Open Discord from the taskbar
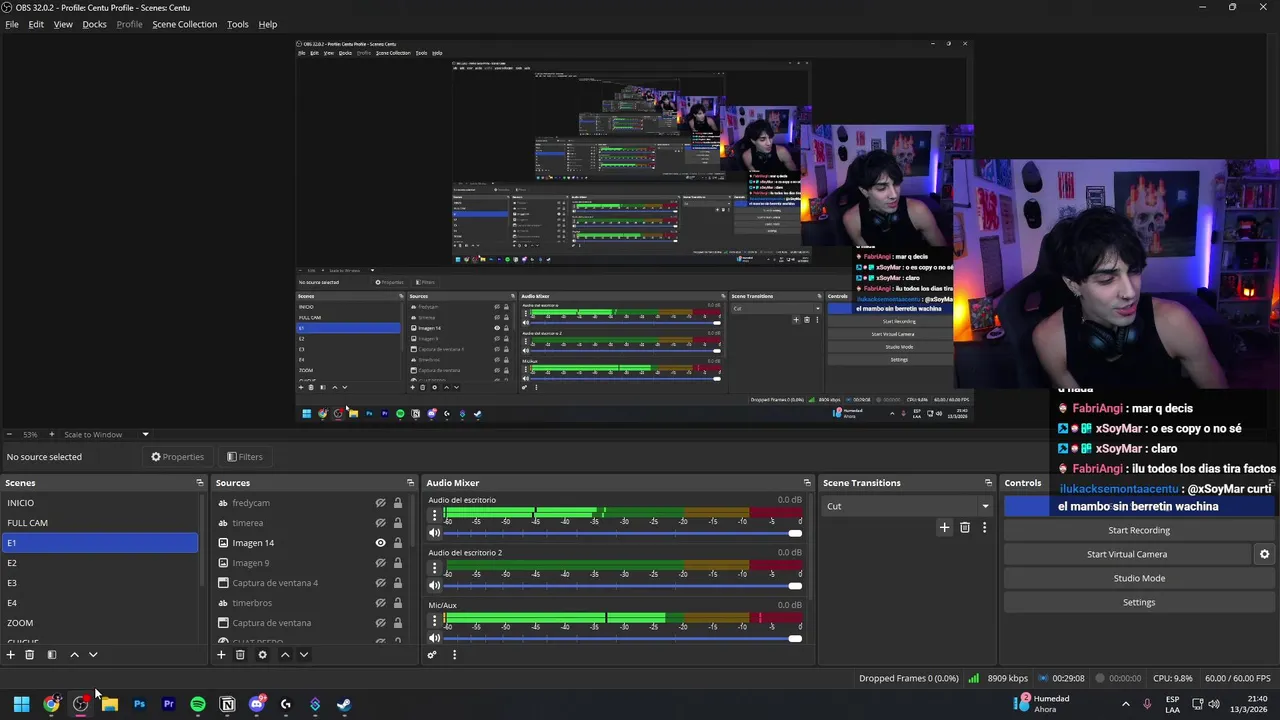The image size is (1280, 720). tap(257, 704)
